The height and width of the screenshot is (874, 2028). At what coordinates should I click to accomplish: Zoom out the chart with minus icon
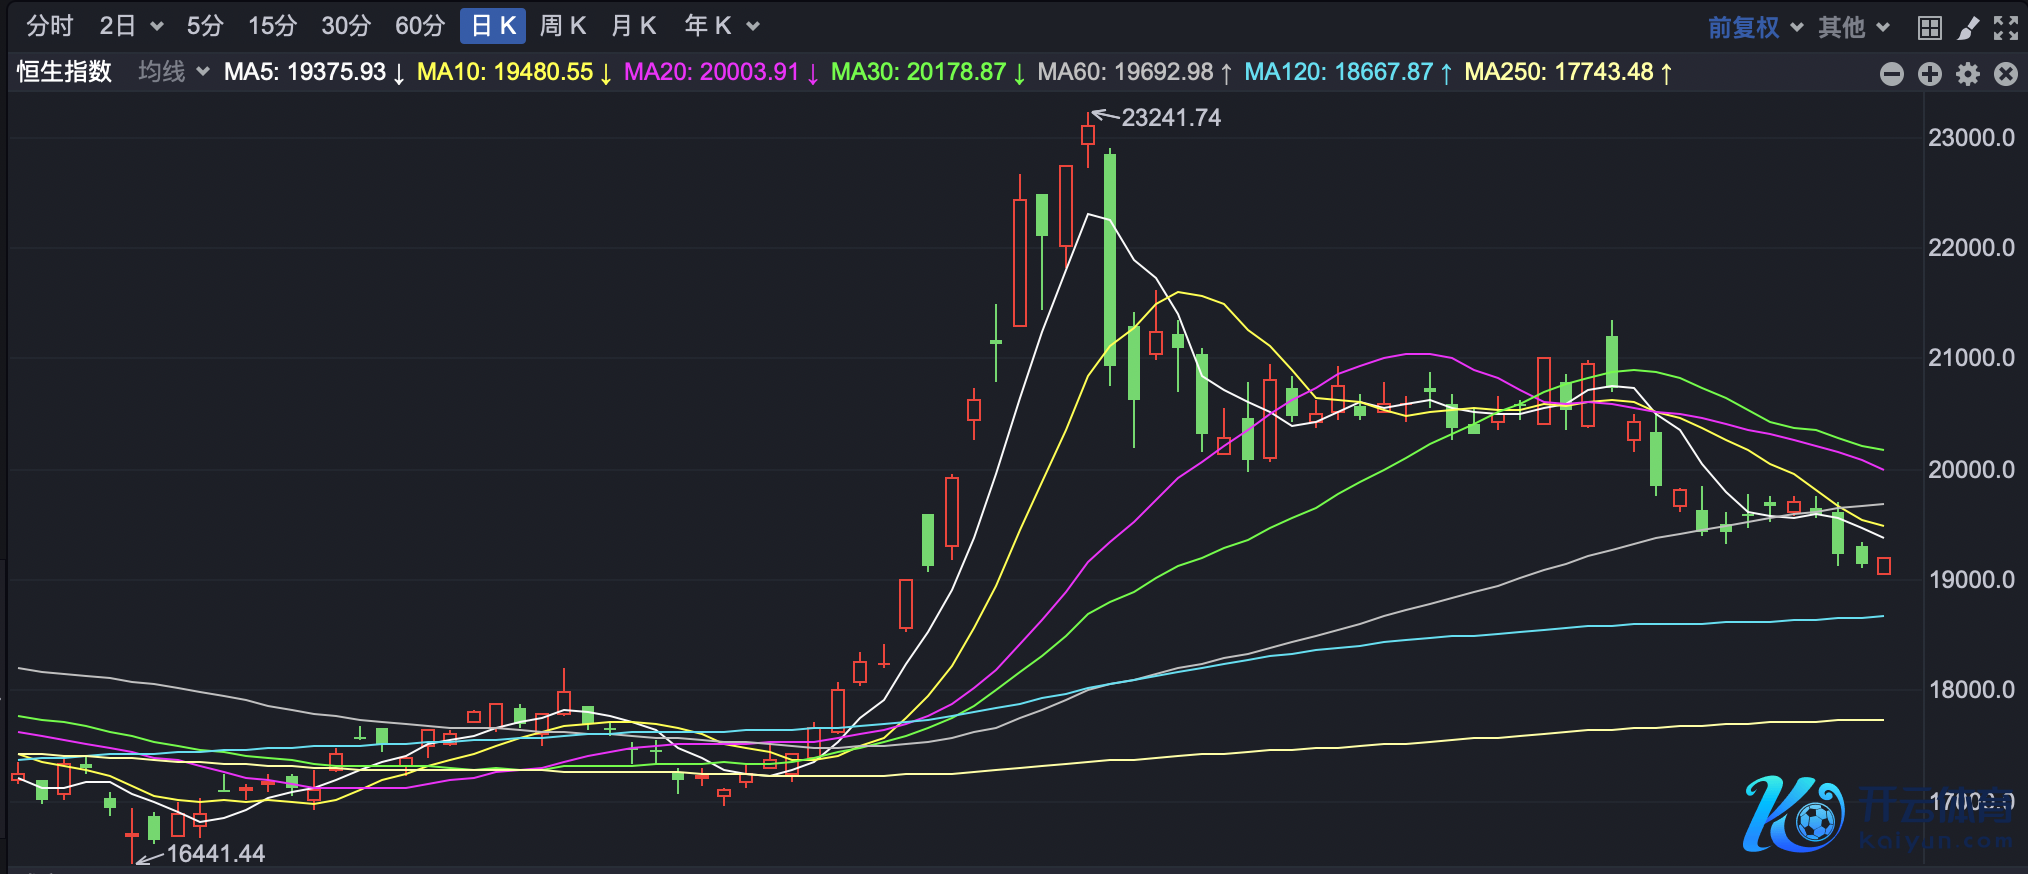(1891, 74)
